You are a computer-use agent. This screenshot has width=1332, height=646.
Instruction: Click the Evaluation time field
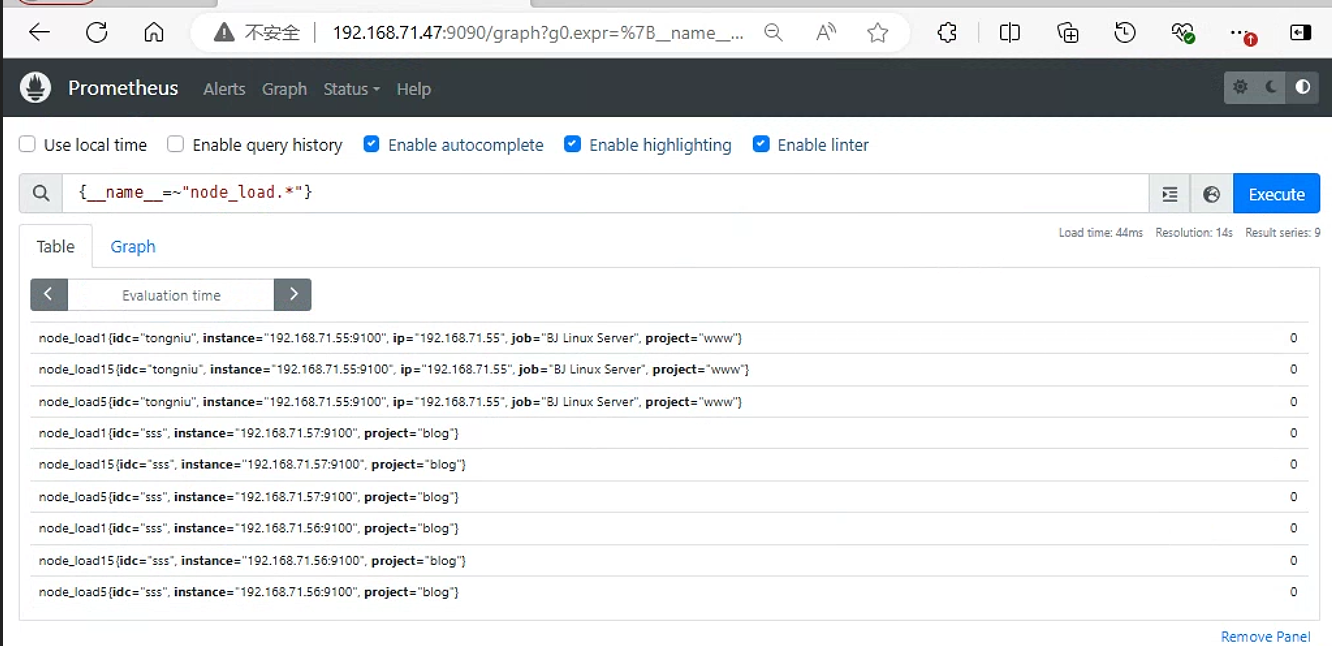point(171,295)
